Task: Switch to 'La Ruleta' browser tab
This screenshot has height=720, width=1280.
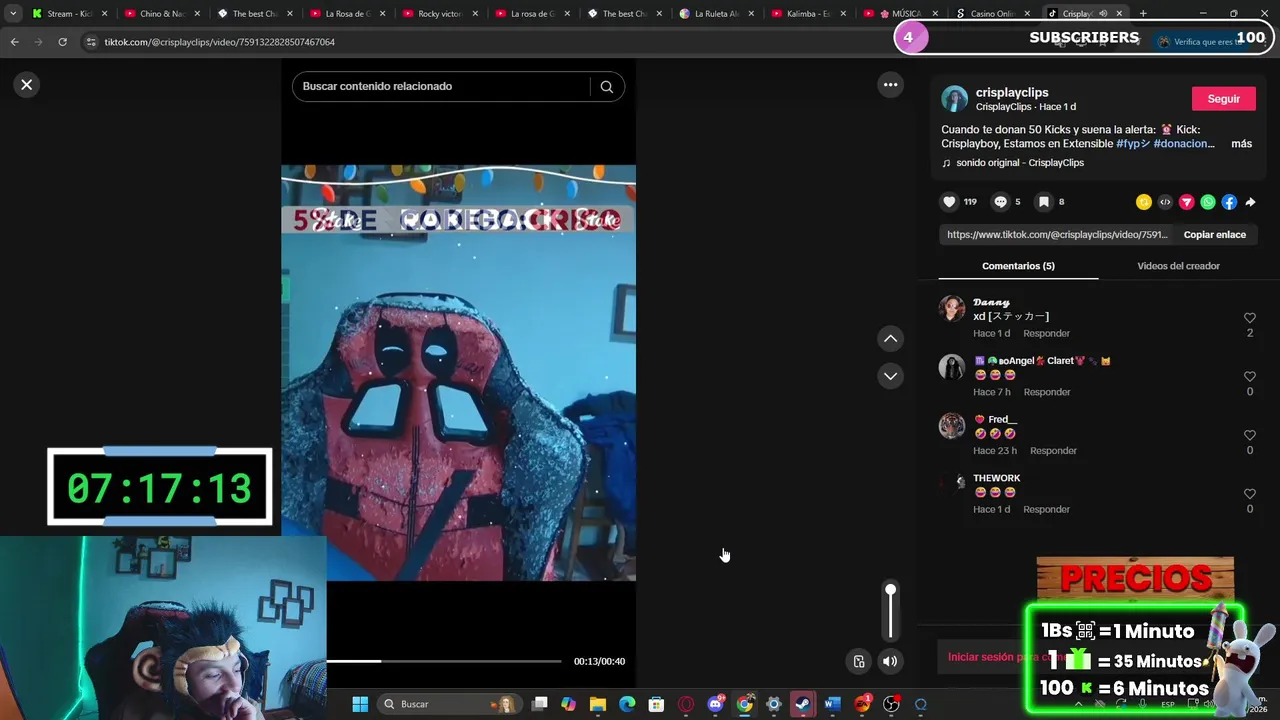Action: 717,14
